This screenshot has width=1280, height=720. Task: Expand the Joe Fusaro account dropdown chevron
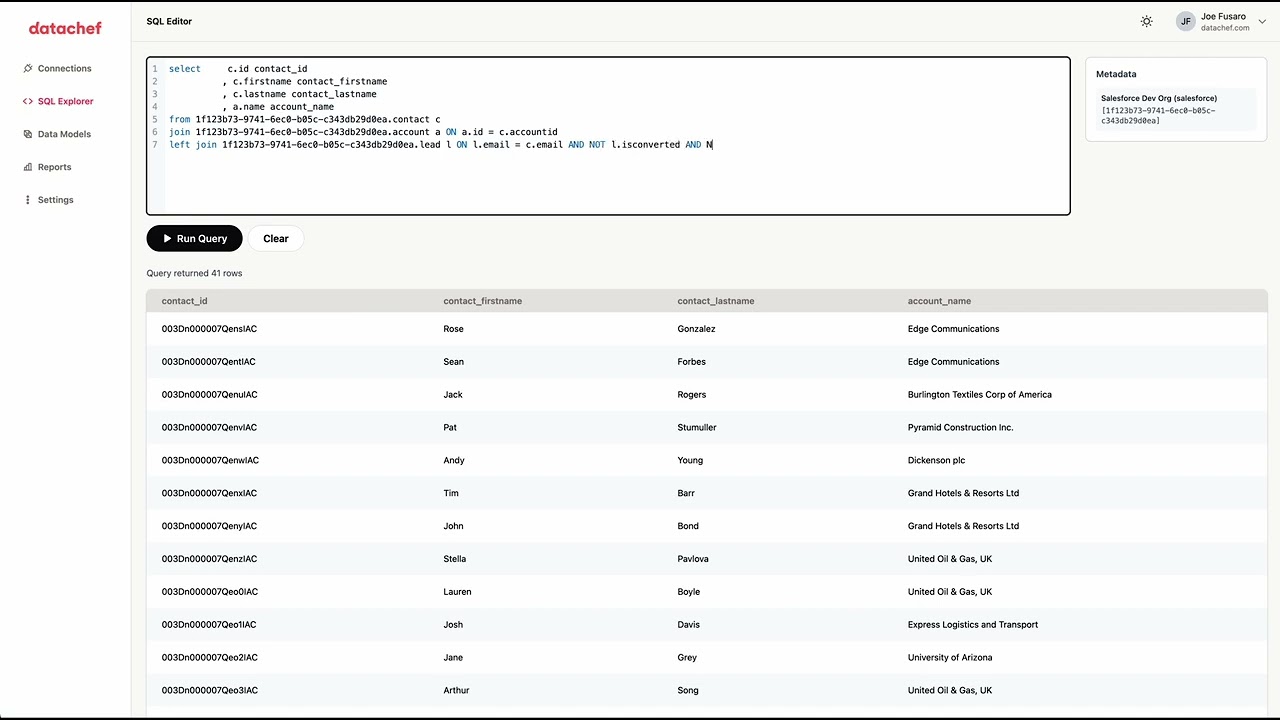[x=1262, y=22]
